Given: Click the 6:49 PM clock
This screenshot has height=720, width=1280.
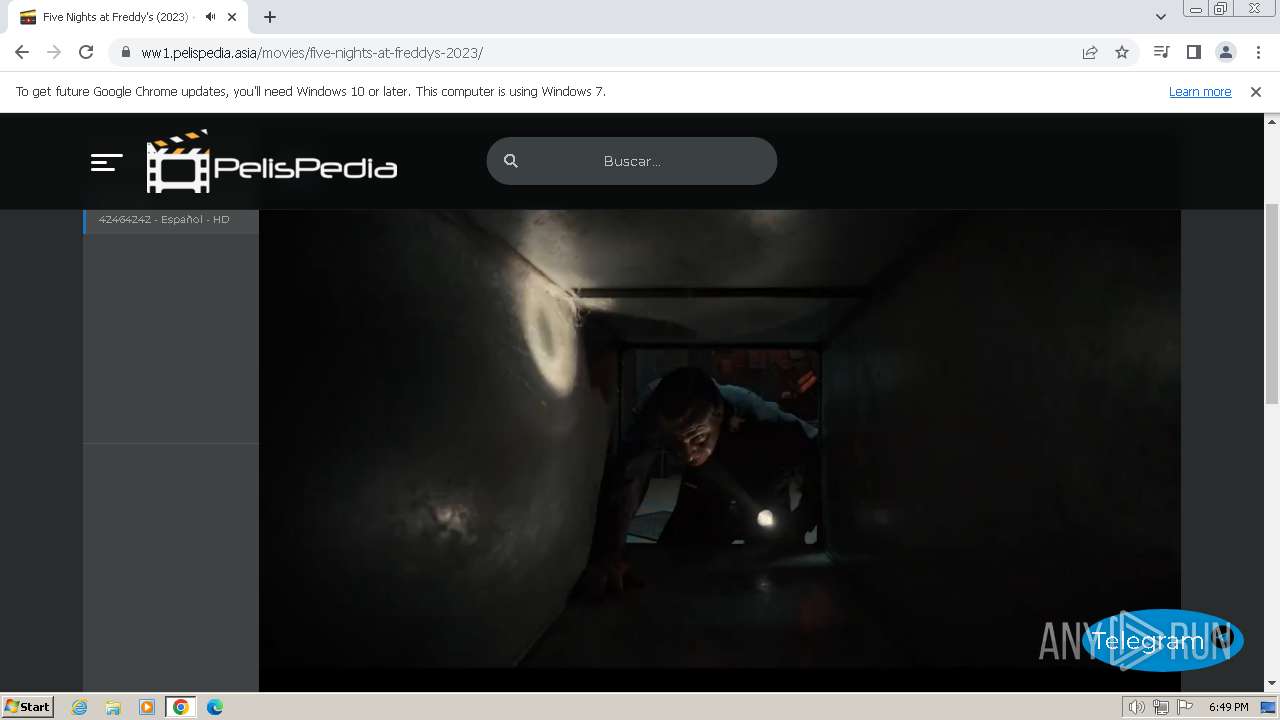Looking at the screenshot, I should (x=1228, y=707).
